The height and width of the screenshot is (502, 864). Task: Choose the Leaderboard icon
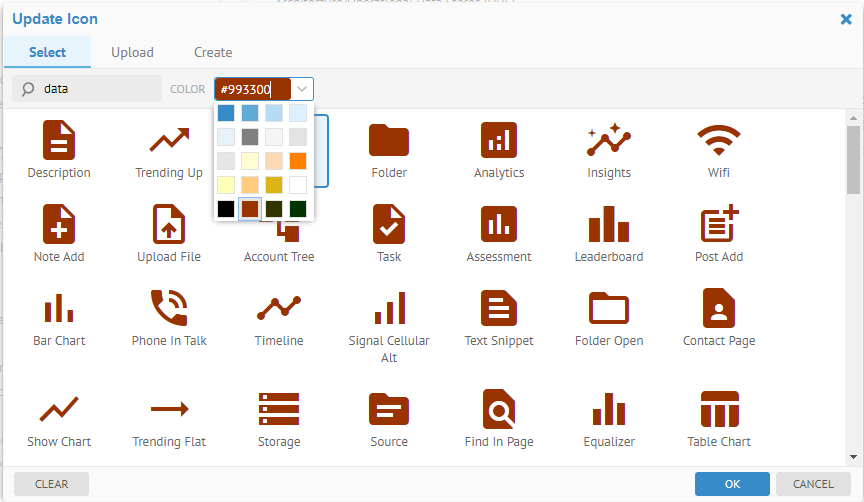[608, 225]
